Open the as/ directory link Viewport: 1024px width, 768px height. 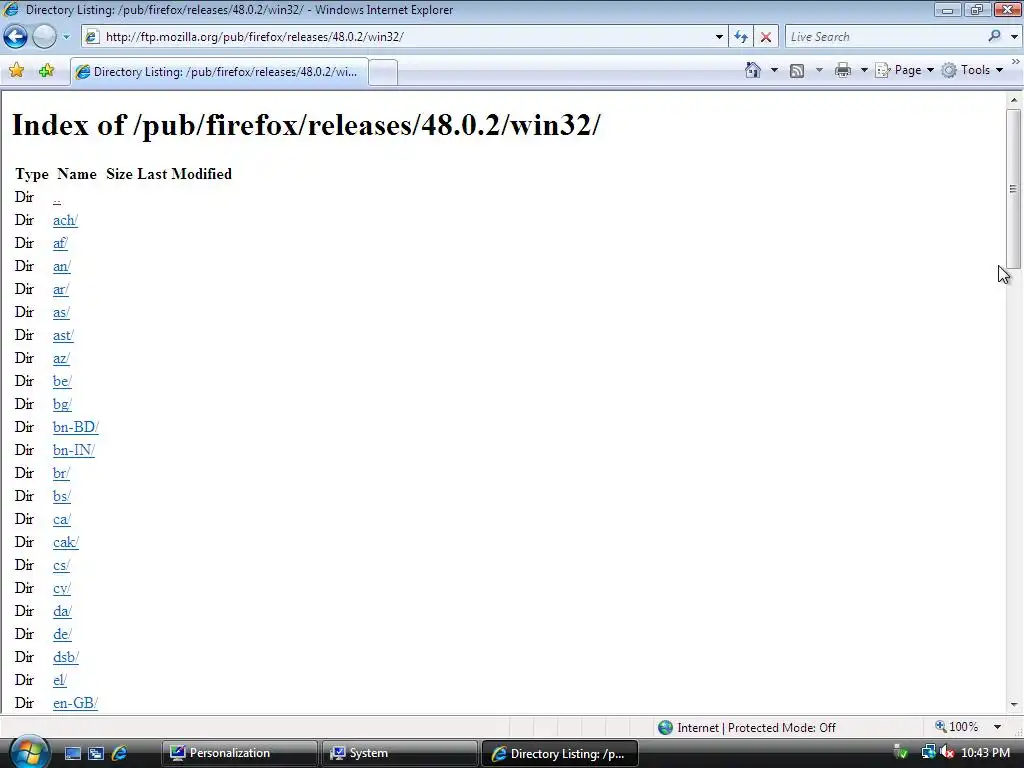pyautogui.click(x=61, y=312)
